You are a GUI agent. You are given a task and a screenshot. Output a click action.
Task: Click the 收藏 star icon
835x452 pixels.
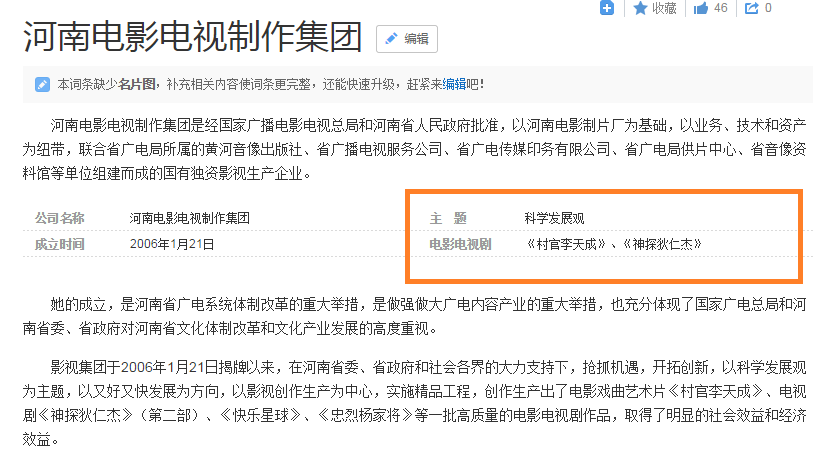coord(640,8)
